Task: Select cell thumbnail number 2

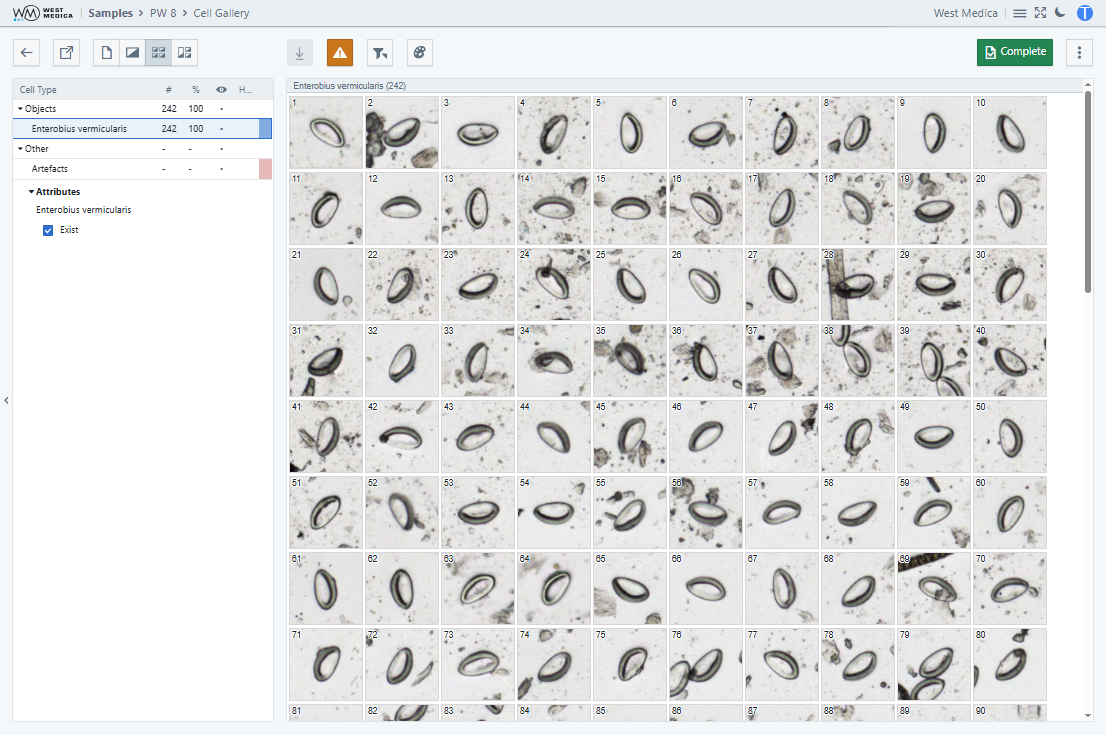Action: click(x=402, y=133)
